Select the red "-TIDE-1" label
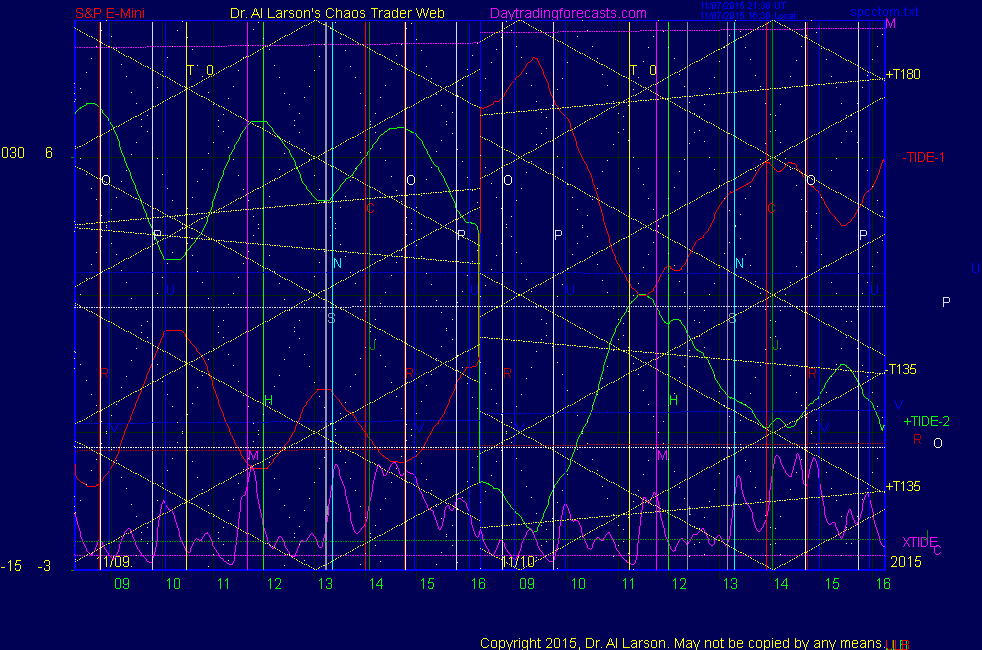The image size is (982, 650). click(923, 157)
